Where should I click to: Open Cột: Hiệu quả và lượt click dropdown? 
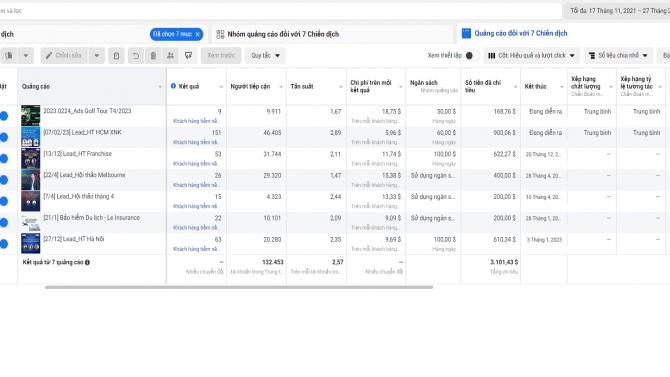tap(532, 56)
